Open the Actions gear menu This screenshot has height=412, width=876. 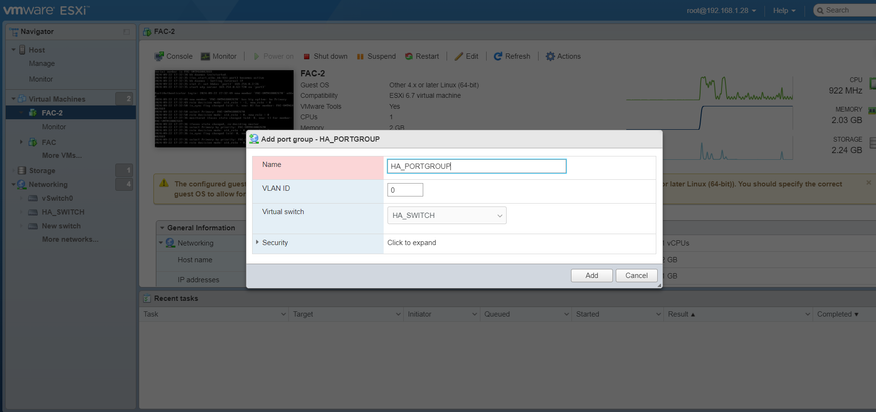pyautogui.click(x=563, y=56)
